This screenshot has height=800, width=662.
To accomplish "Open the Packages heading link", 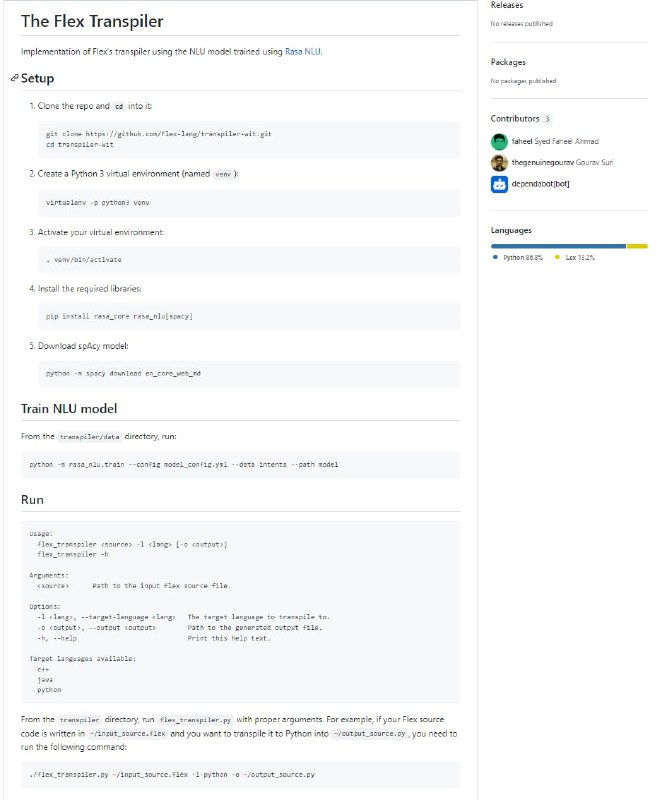I will coord(509,62).
